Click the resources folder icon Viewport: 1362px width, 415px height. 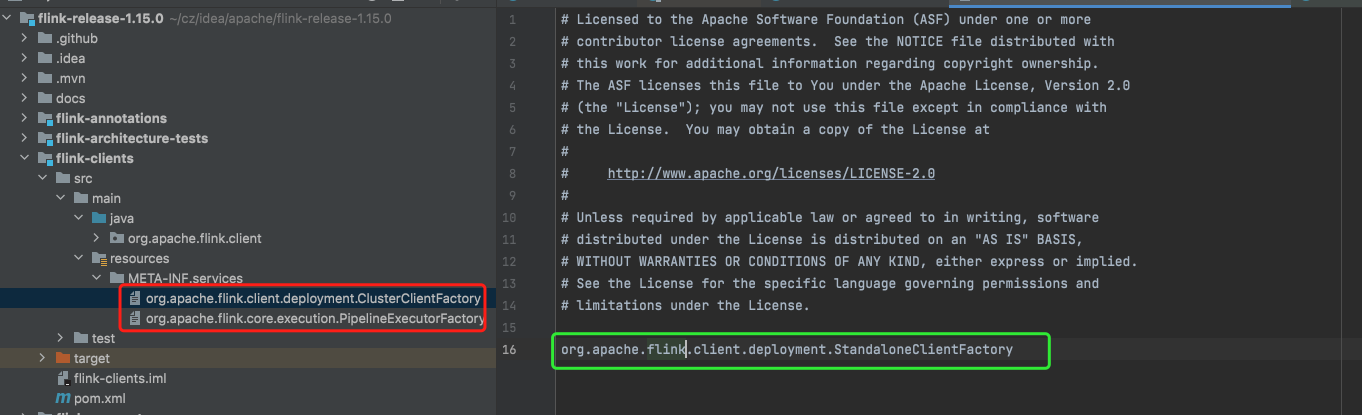tap(99, 258)
